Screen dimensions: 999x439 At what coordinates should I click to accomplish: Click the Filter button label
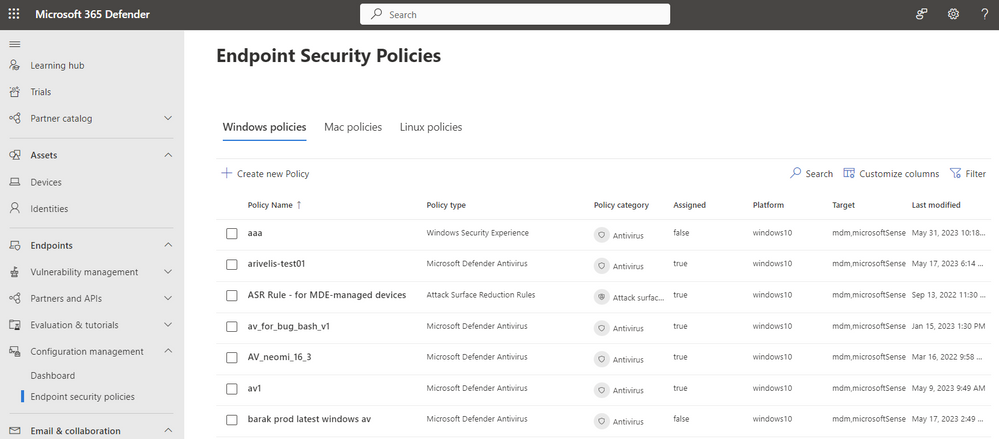pos(975,173)
